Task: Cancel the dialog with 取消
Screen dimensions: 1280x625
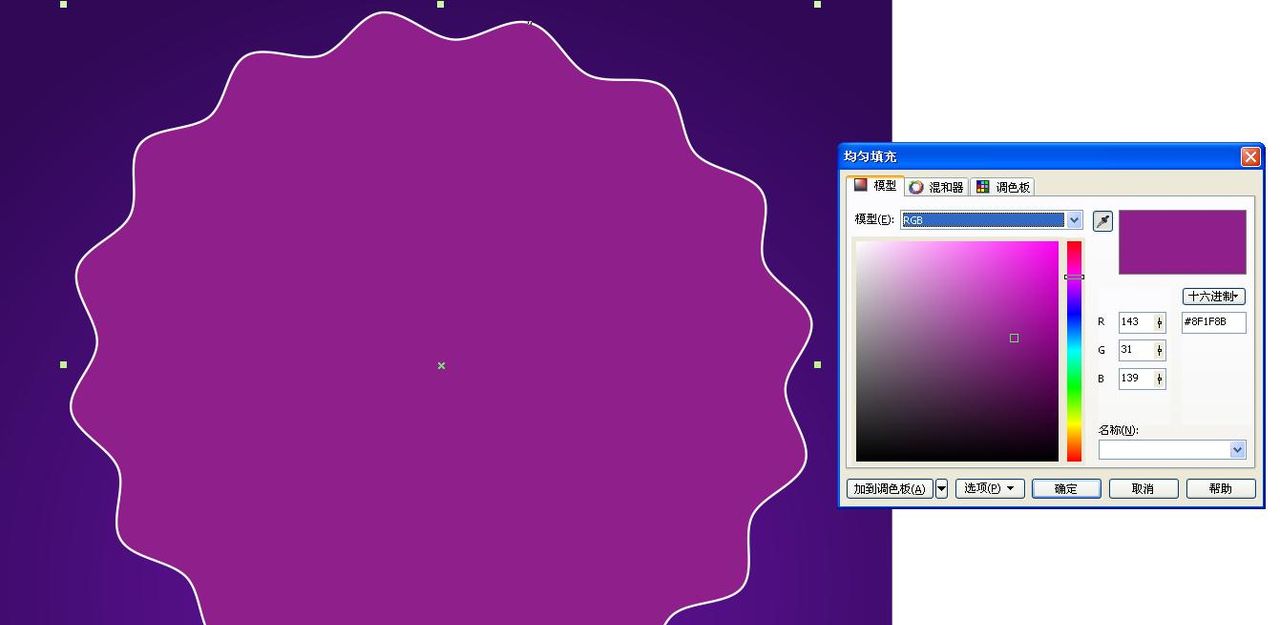Action: tap(1143, 488)
